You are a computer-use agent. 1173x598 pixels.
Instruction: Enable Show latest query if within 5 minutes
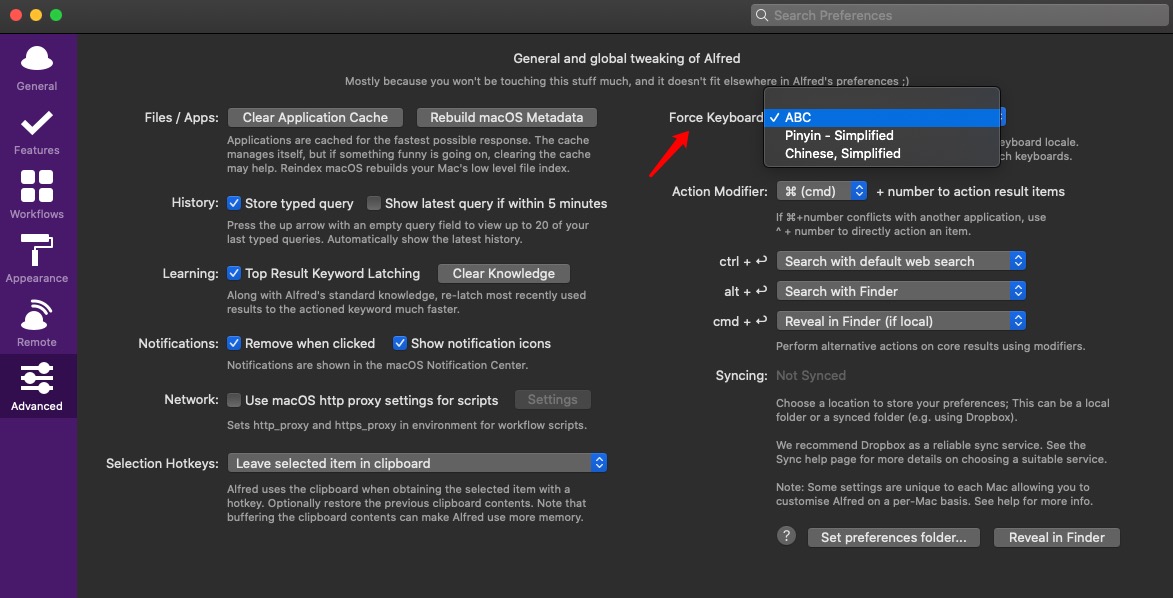(x=374, y=203)
